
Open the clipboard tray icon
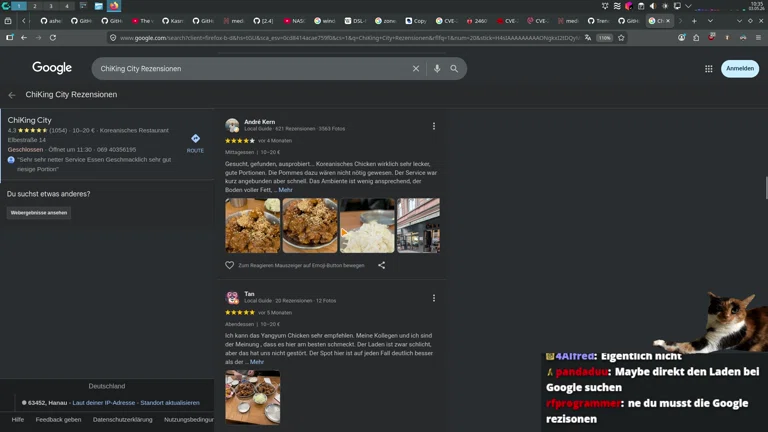641,6
